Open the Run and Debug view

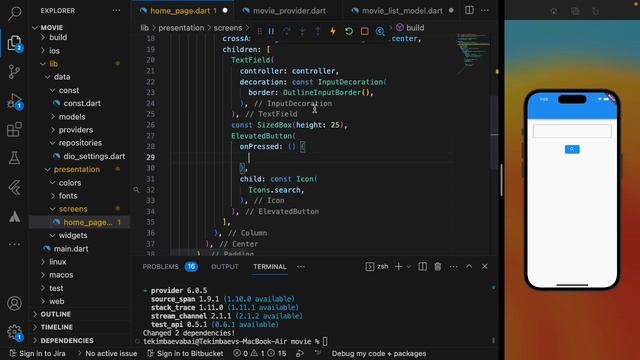coord(14,101)
